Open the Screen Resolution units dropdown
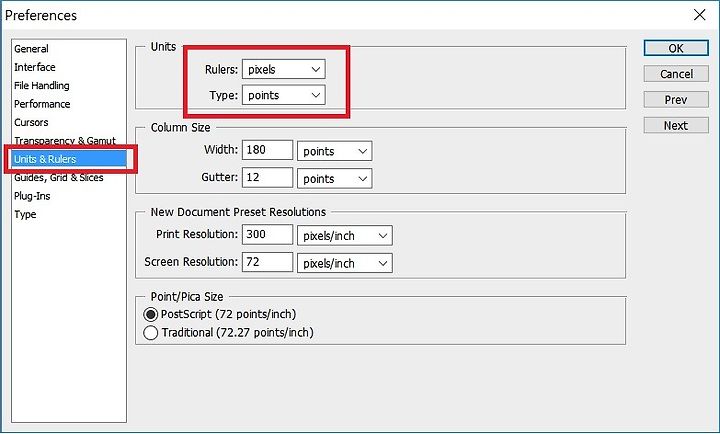The width and height of the screenshot is (720, 434). [345, 263]
